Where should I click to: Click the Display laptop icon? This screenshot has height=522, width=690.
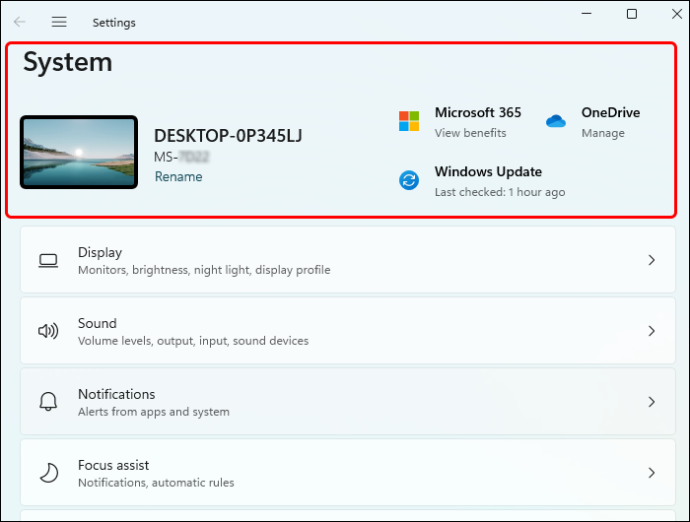48,261
